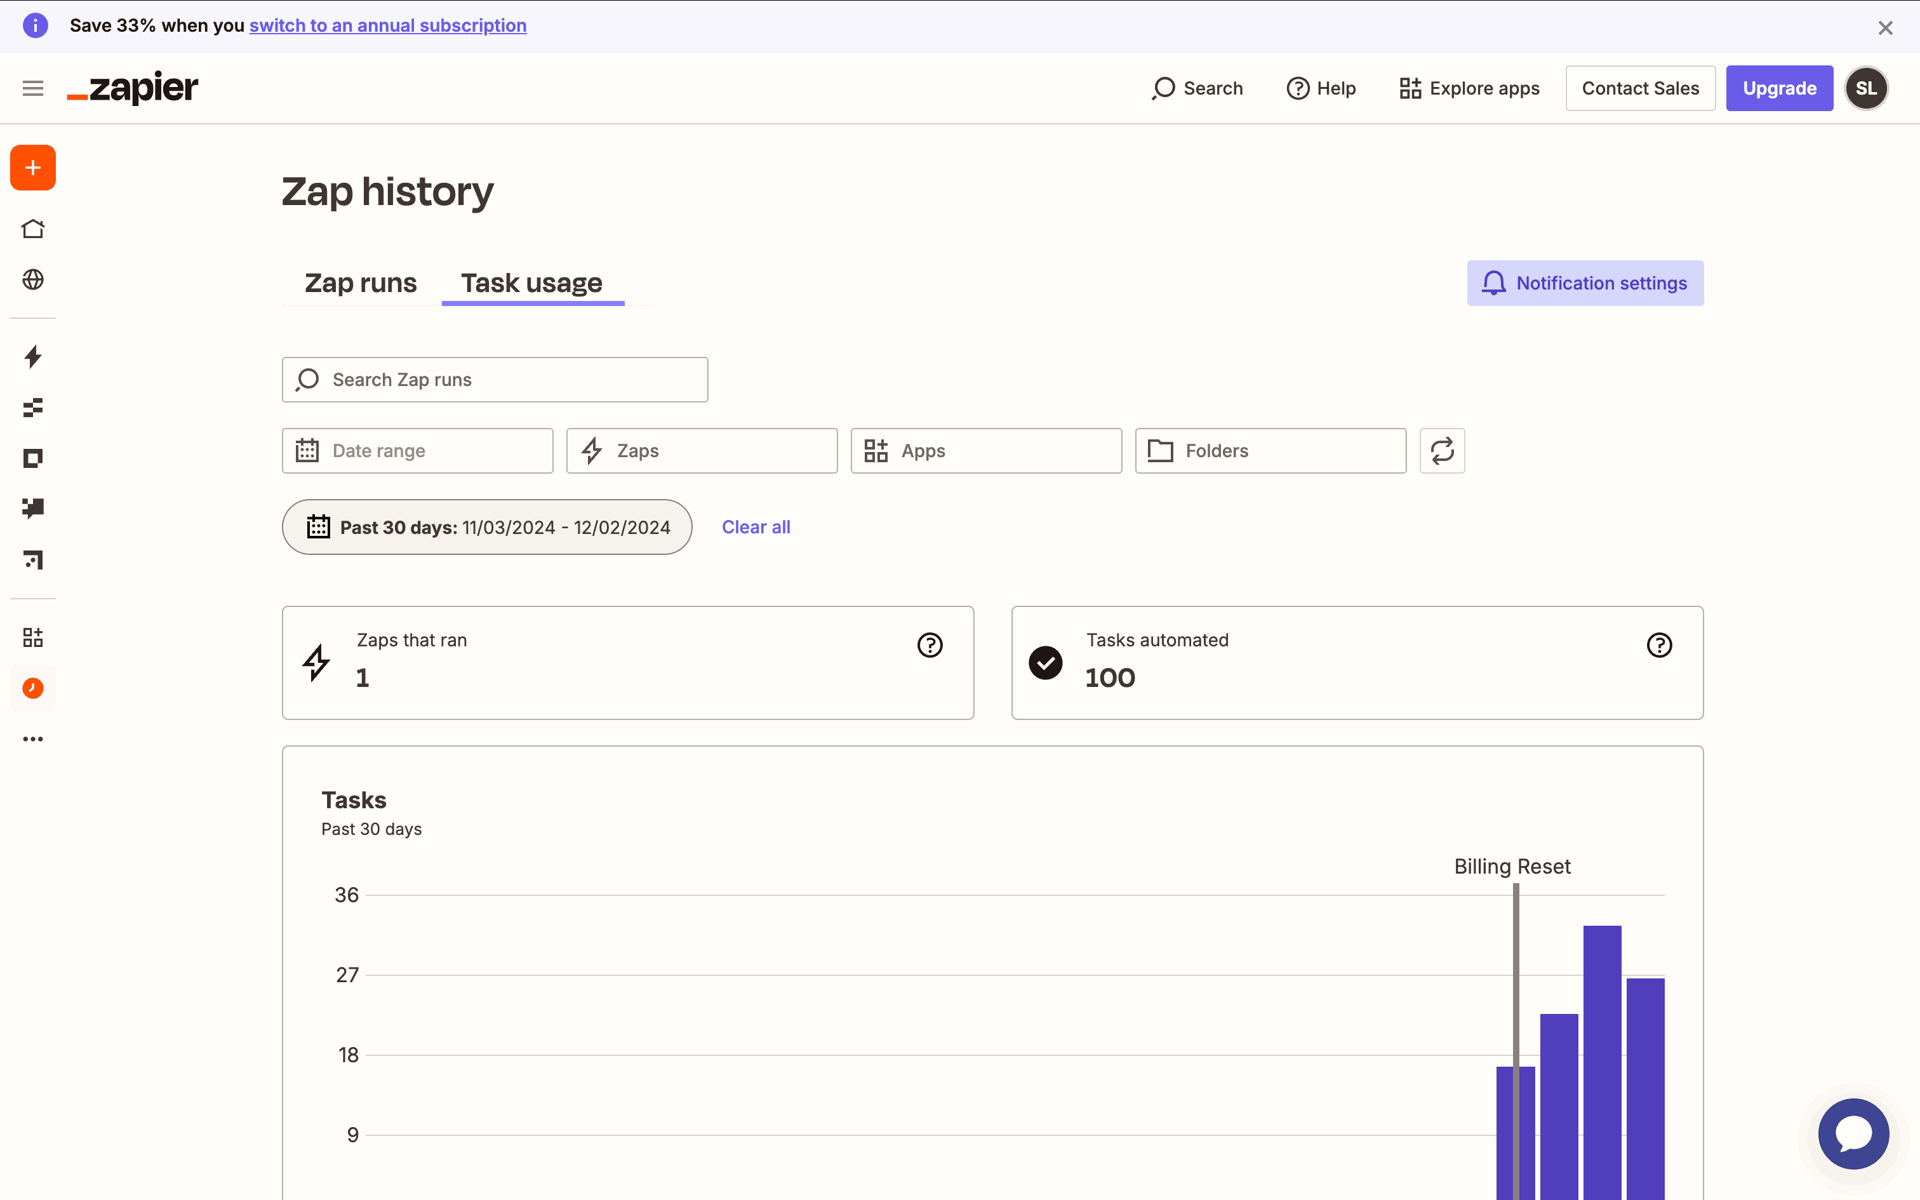Click the Billing Reset marker line
The height and width of the screenshot is (1200, 1920).
click(1516, 1040)
